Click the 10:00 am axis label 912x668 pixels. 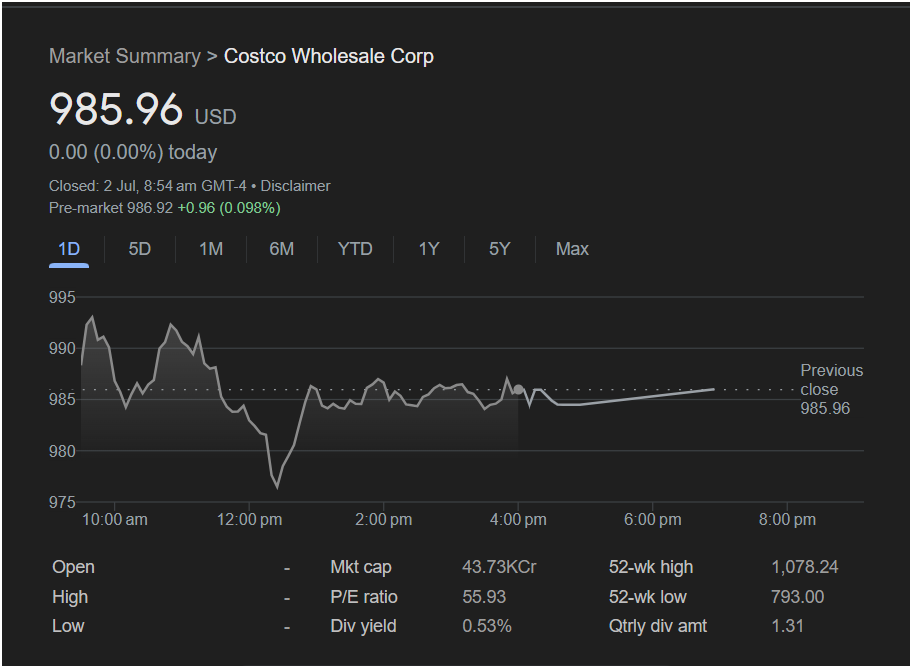click(115, 520)
